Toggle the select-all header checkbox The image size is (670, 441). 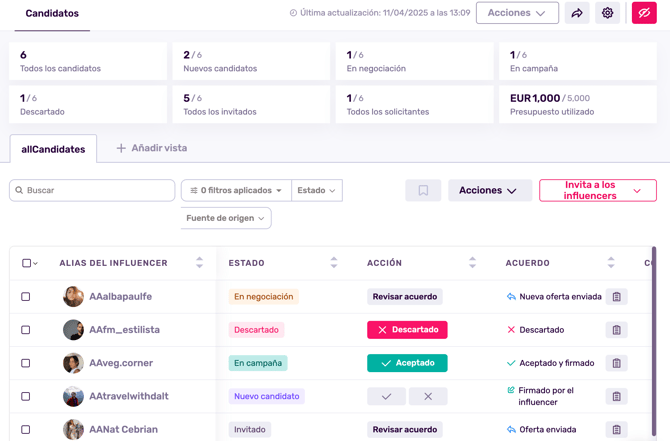[x=26, y=263]
